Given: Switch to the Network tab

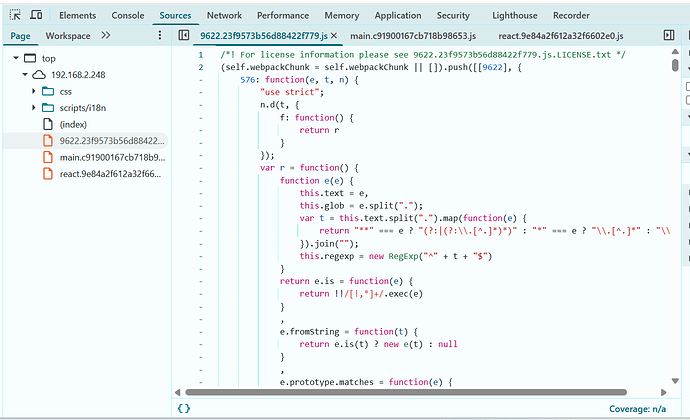Looking at the screenshot, I should click(224, 15).
